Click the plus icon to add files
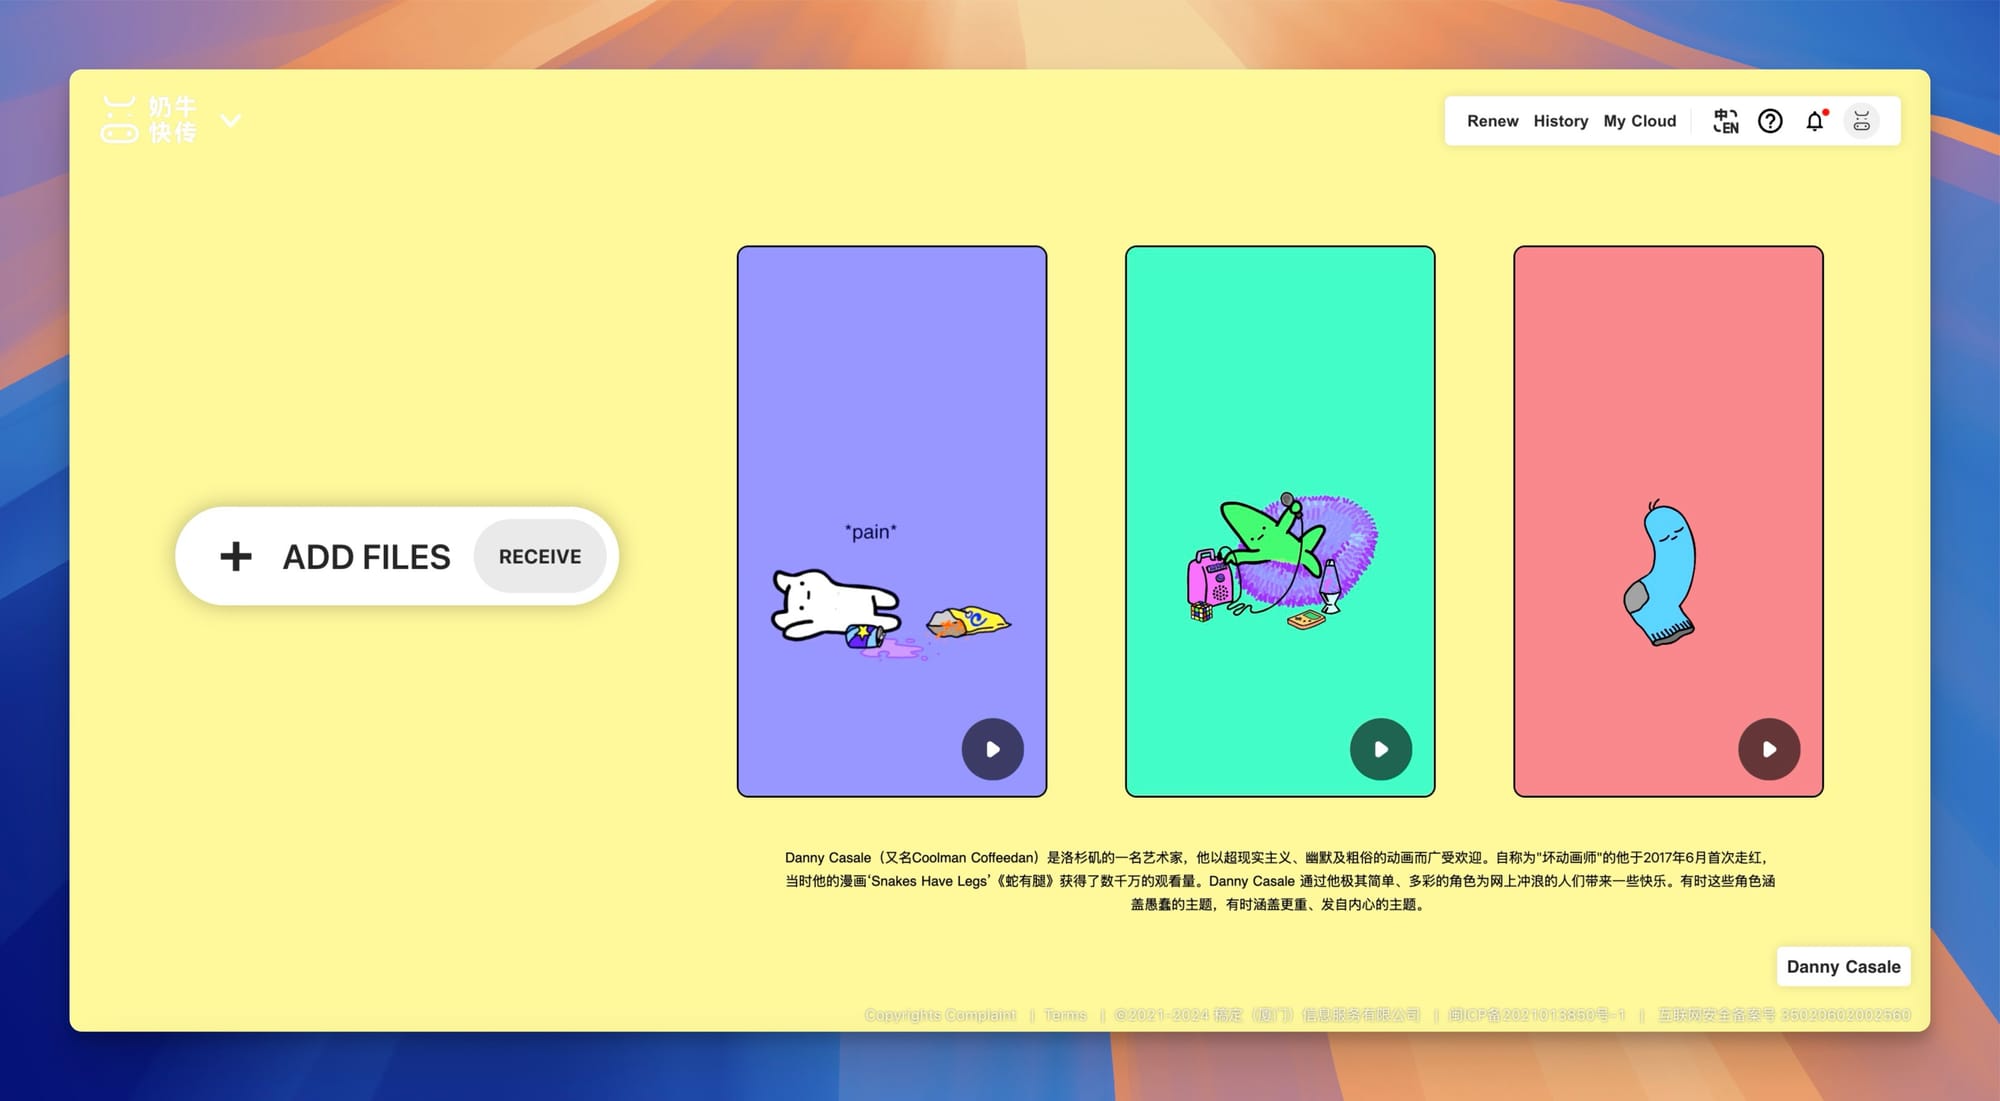Image resolution: width=2000 pixels, height=1101 pixels. [x=236, y=556]
